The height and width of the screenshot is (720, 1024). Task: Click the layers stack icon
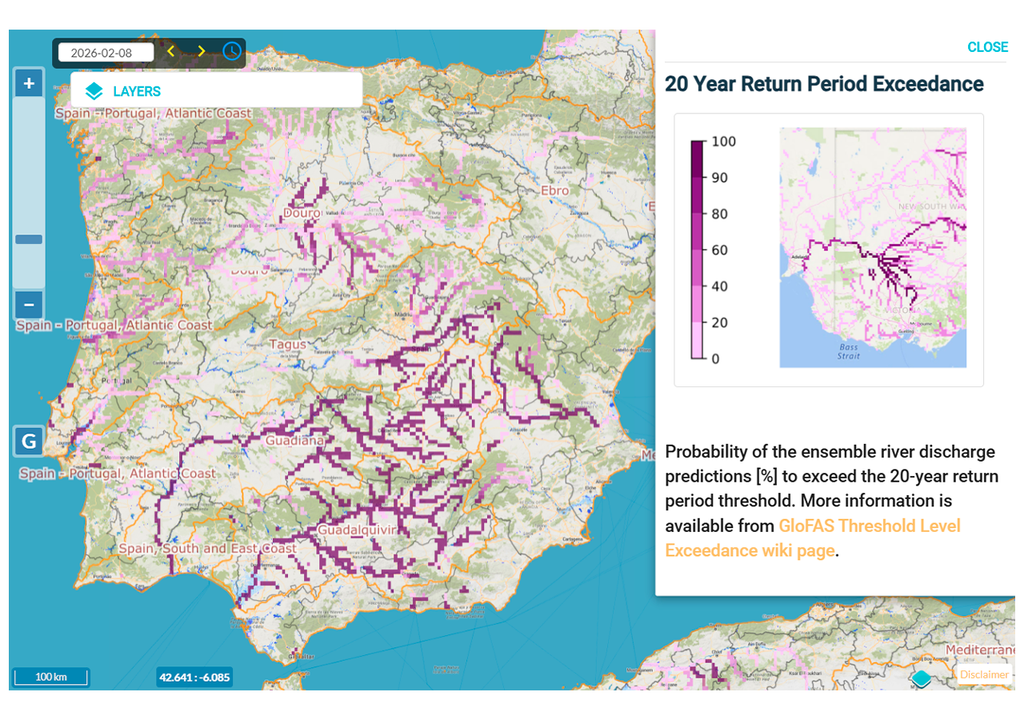[x=93, y=91]
